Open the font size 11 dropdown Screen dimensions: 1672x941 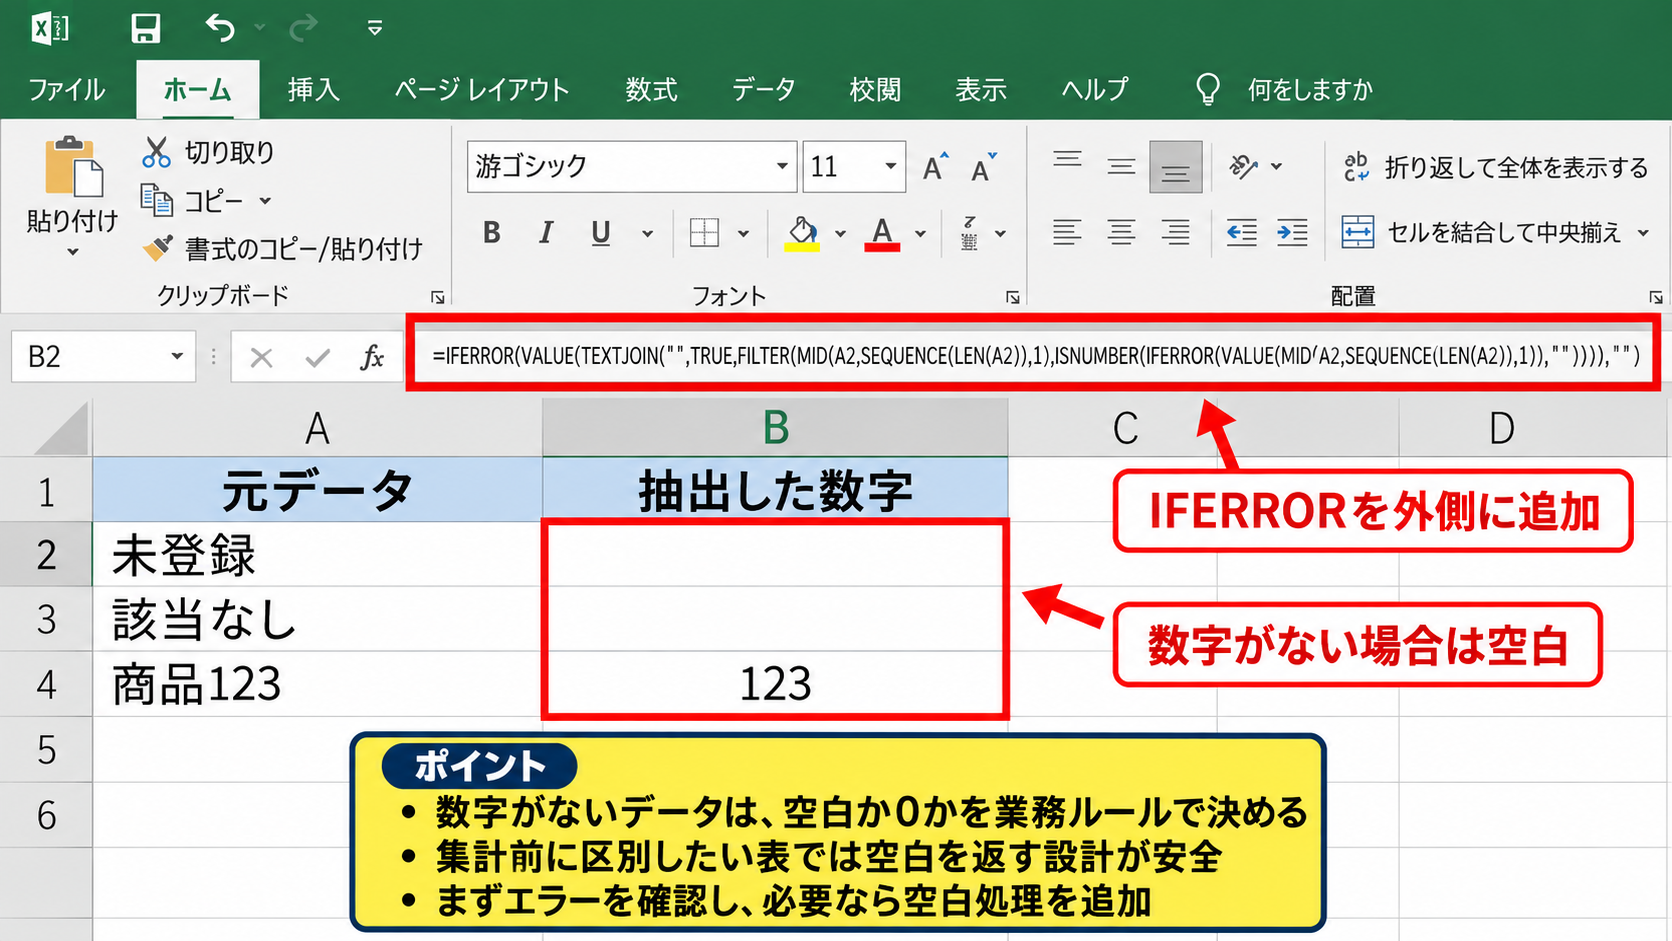tap(890, 166)
